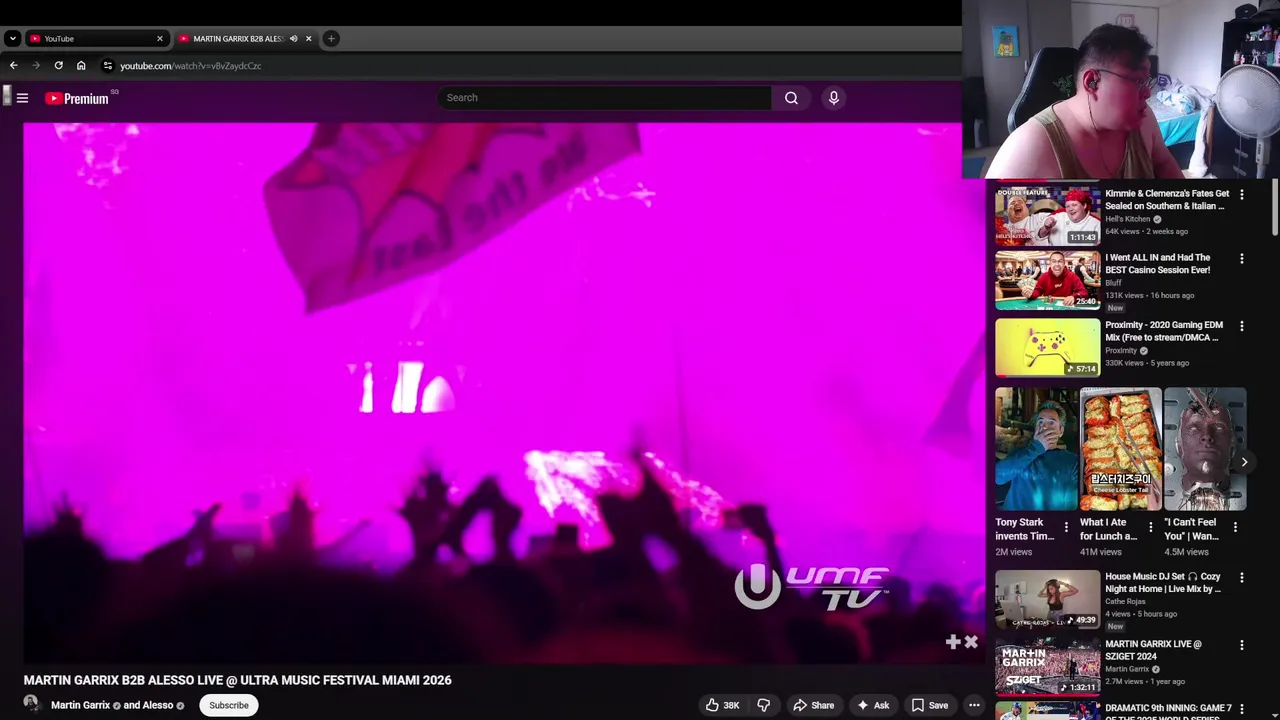The image size is (1280, 720).
Task: Open a new browser tab
Action: (331, 39)
